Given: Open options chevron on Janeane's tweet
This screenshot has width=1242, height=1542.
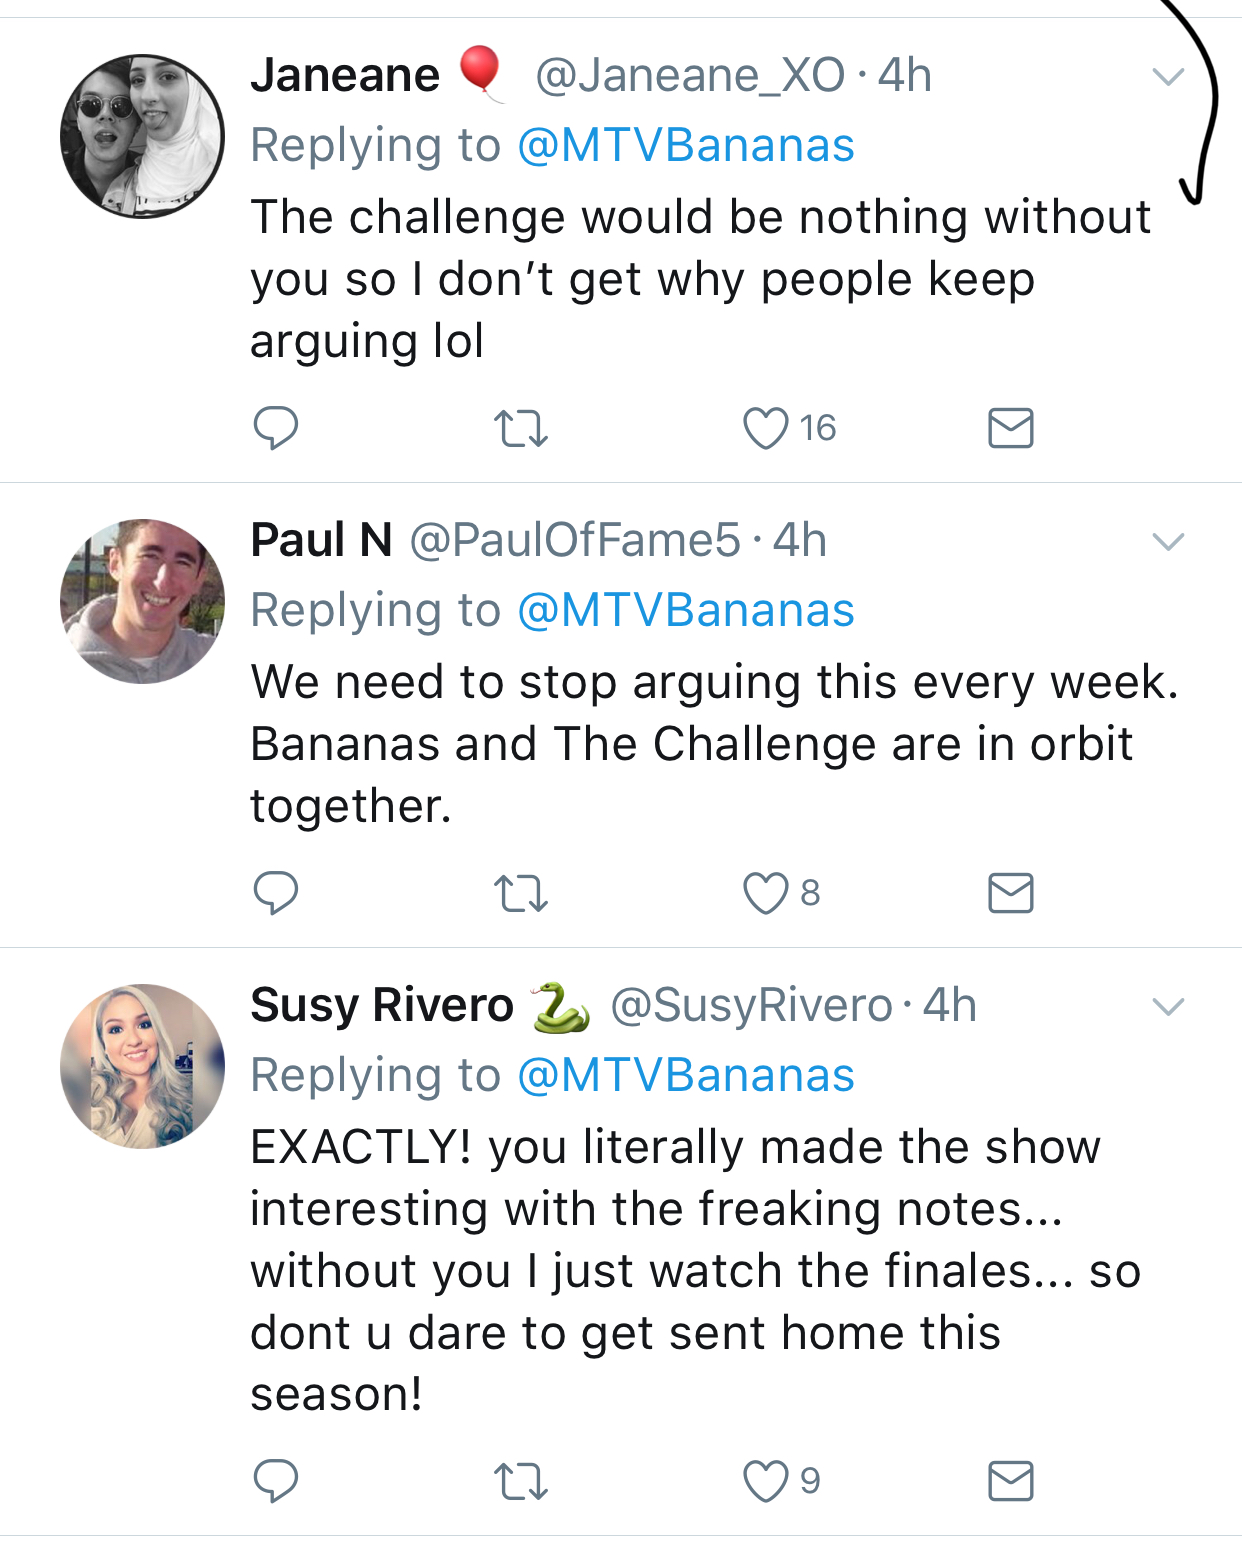Looking at the screenshot, I should point(1168,77).
